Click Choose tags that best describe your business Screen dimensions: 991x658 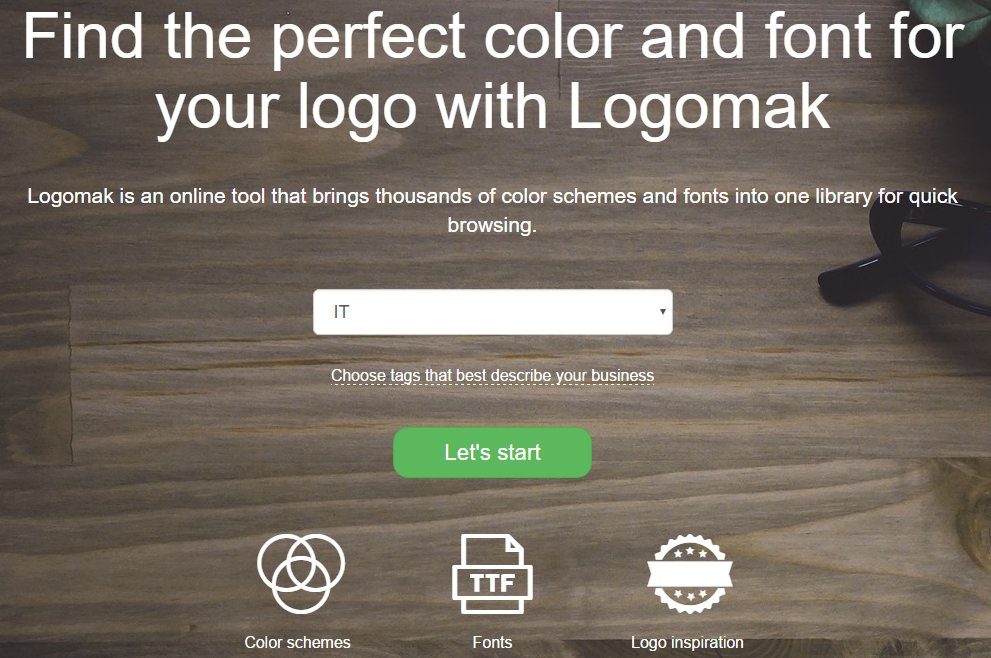point(492,375)
